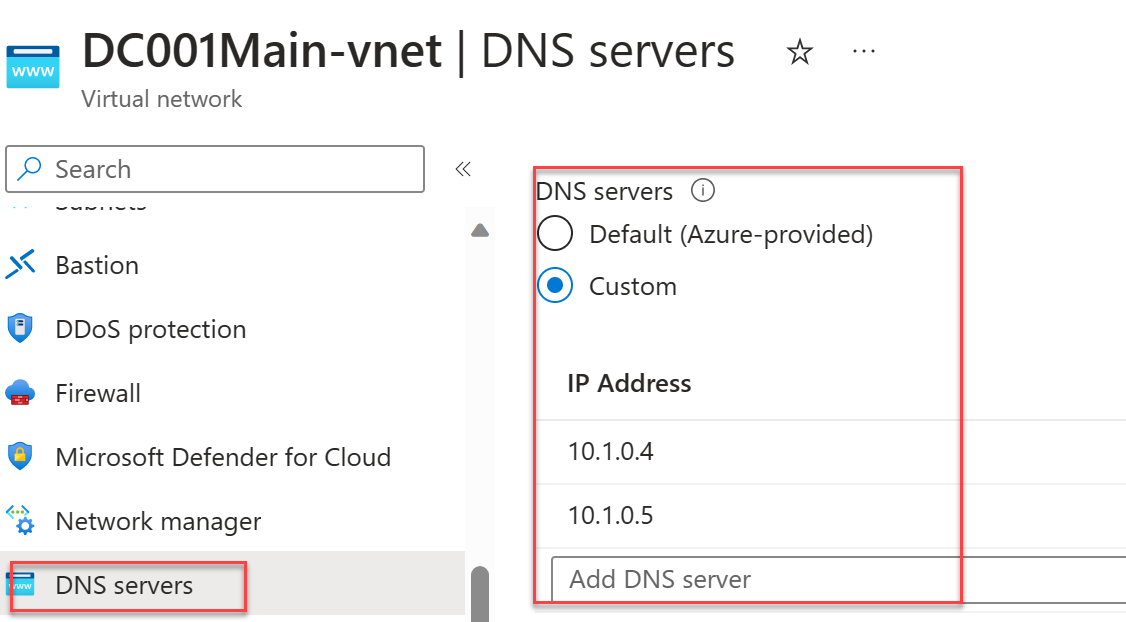The width and height of the screenshot is (1126, 622).
Task: Click the sidebar scrollbar thumb
Action: (x=480, y=594)
